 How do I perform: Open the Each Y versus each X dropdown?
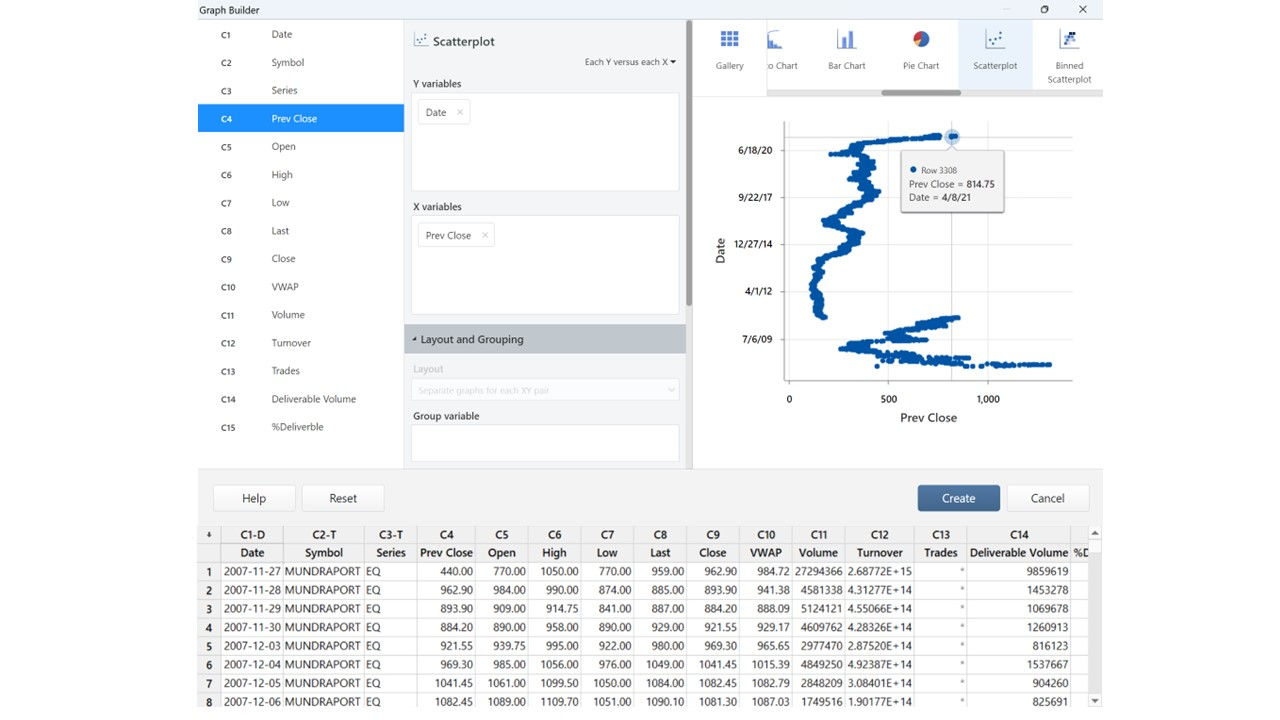628,62
